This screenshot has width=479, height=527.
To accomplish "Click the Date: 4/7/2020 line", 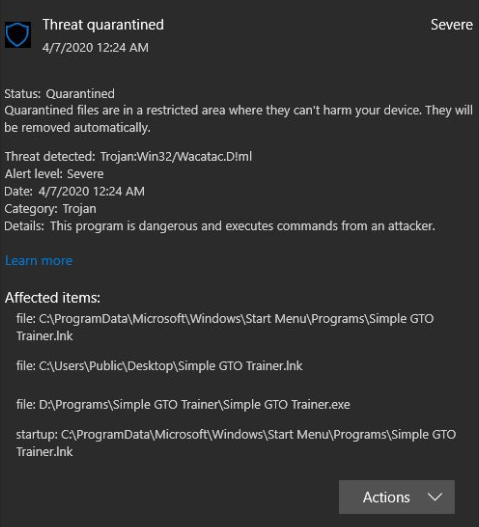I will pos(74,191).
